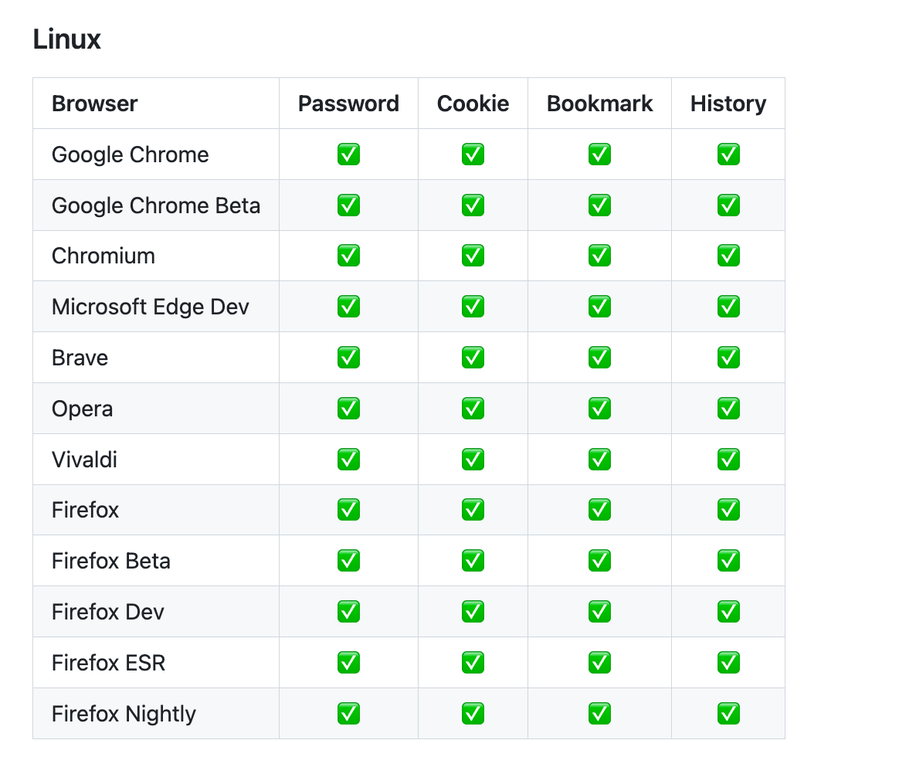Click the Firefox Nightly Password checkmark
899x774 pixels.
point(349,714)
